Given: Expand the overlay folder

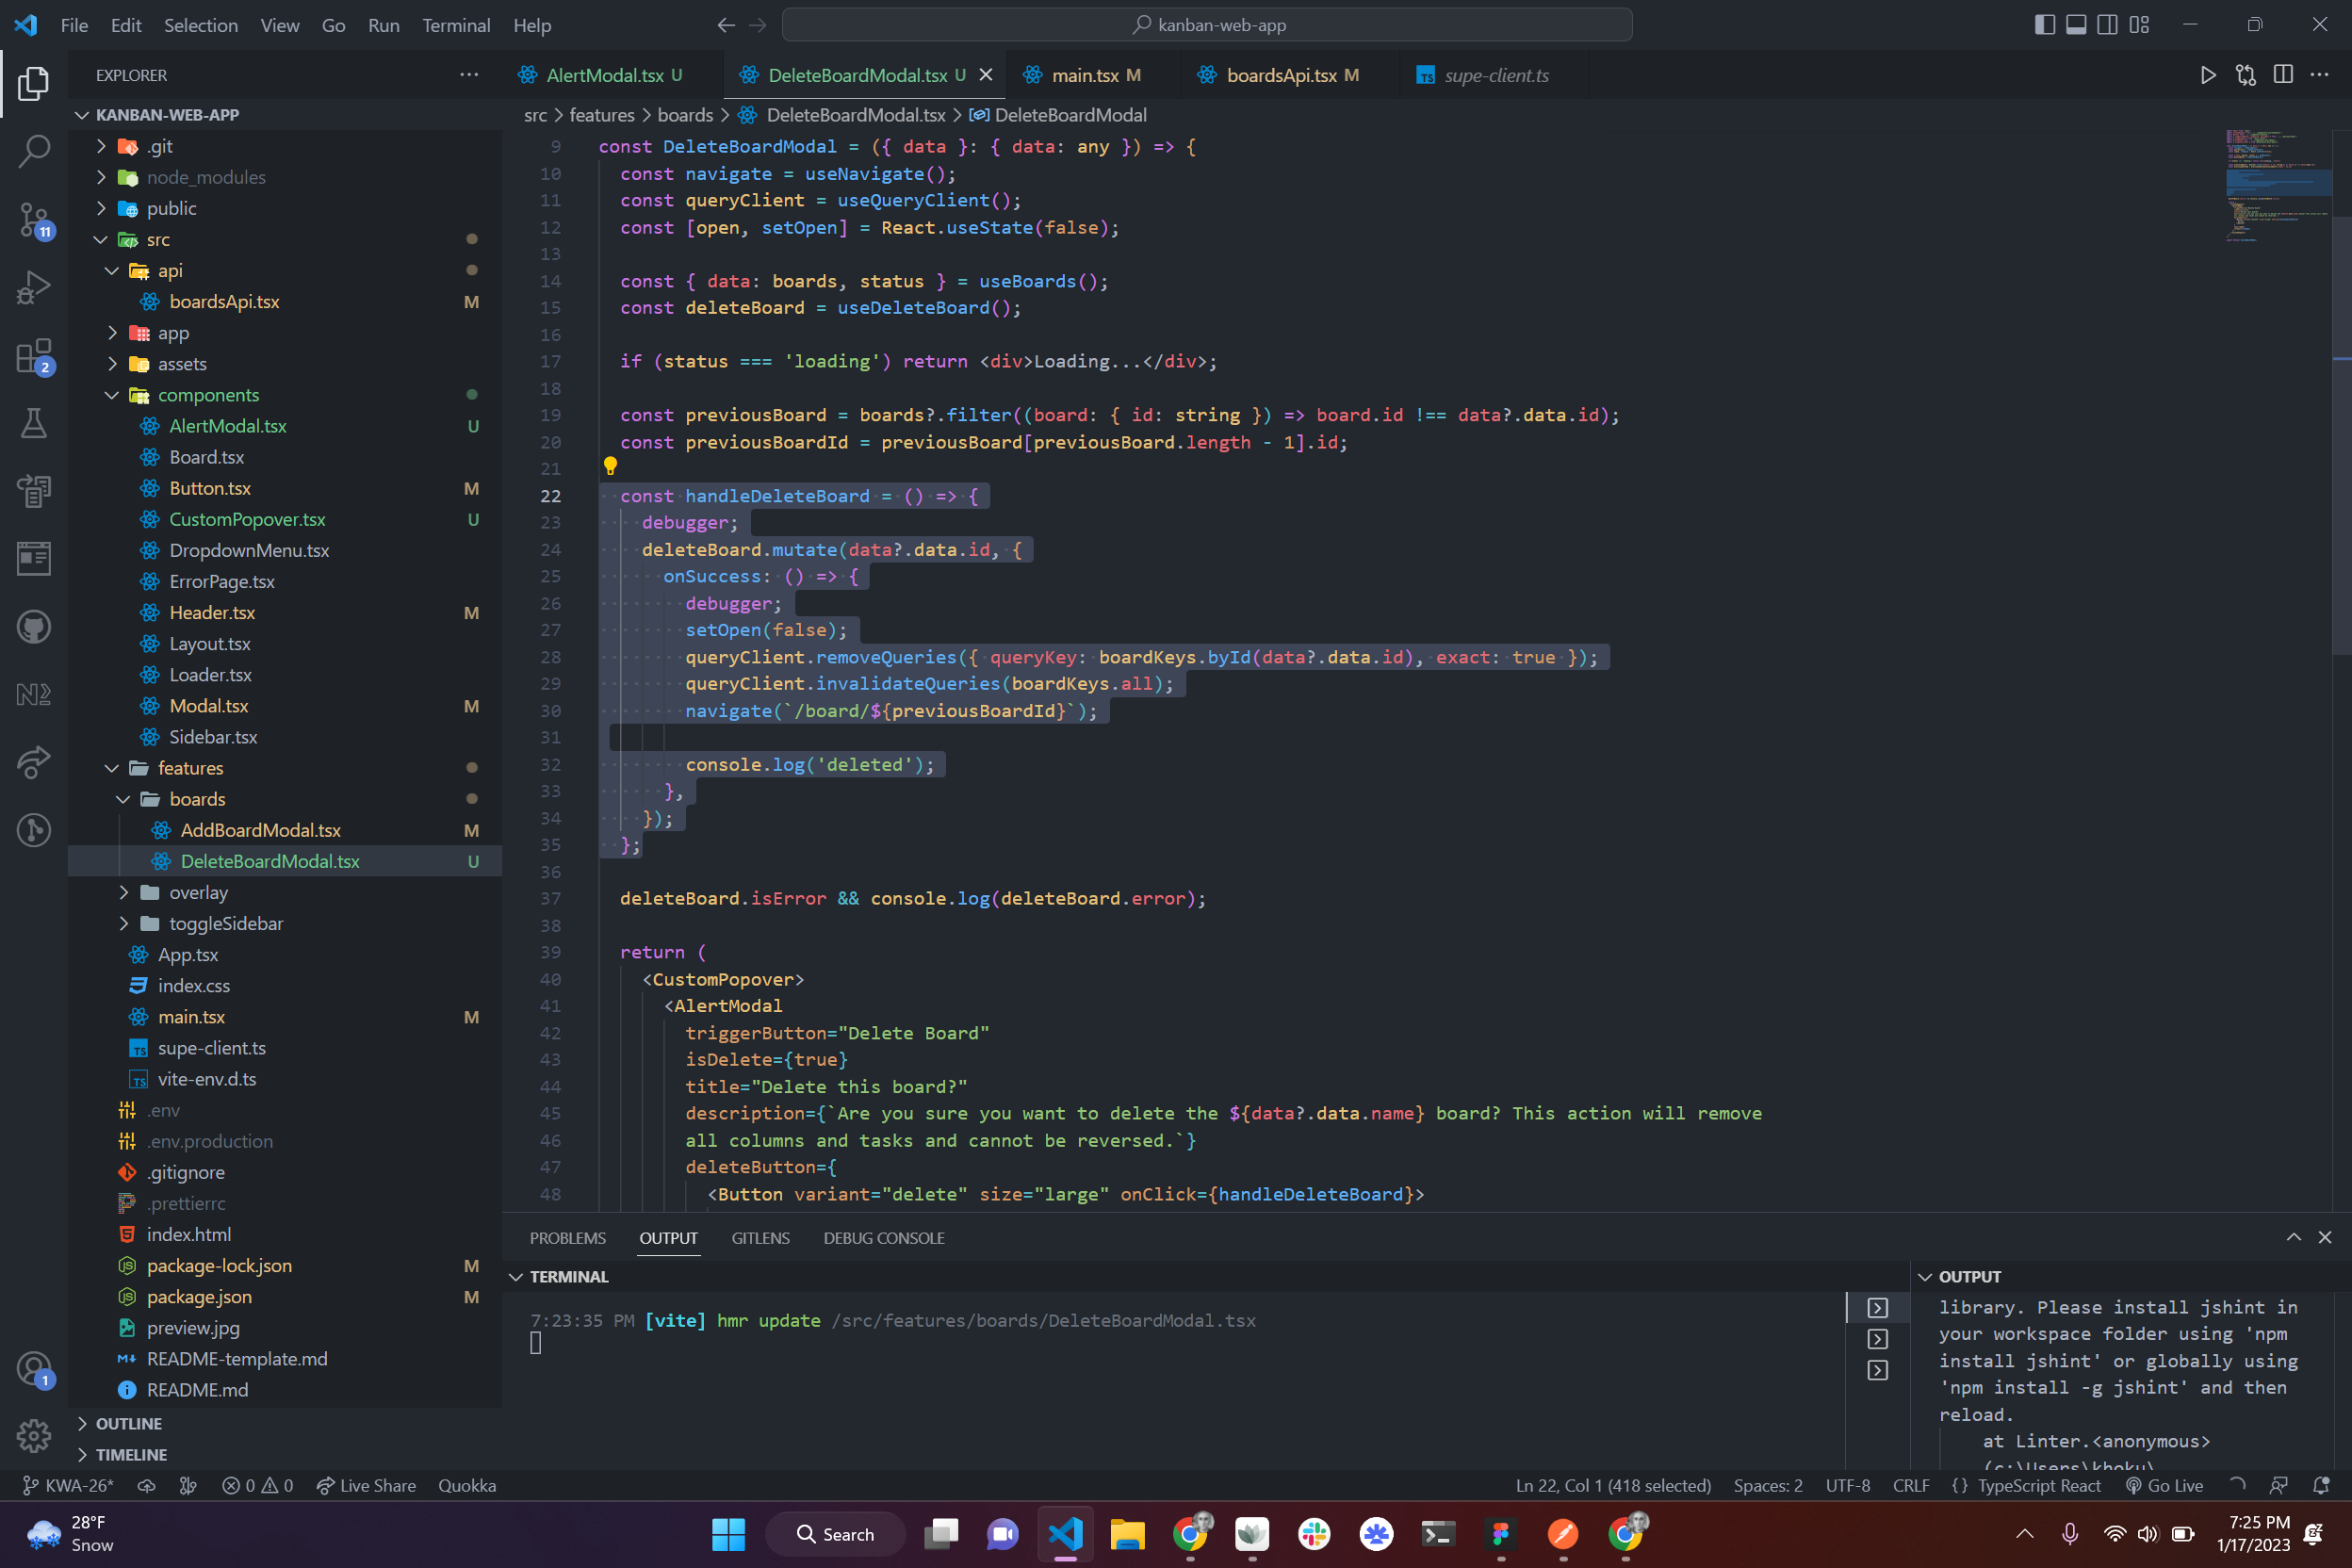Looking at the screenshot, I should [x=197, y=892].
